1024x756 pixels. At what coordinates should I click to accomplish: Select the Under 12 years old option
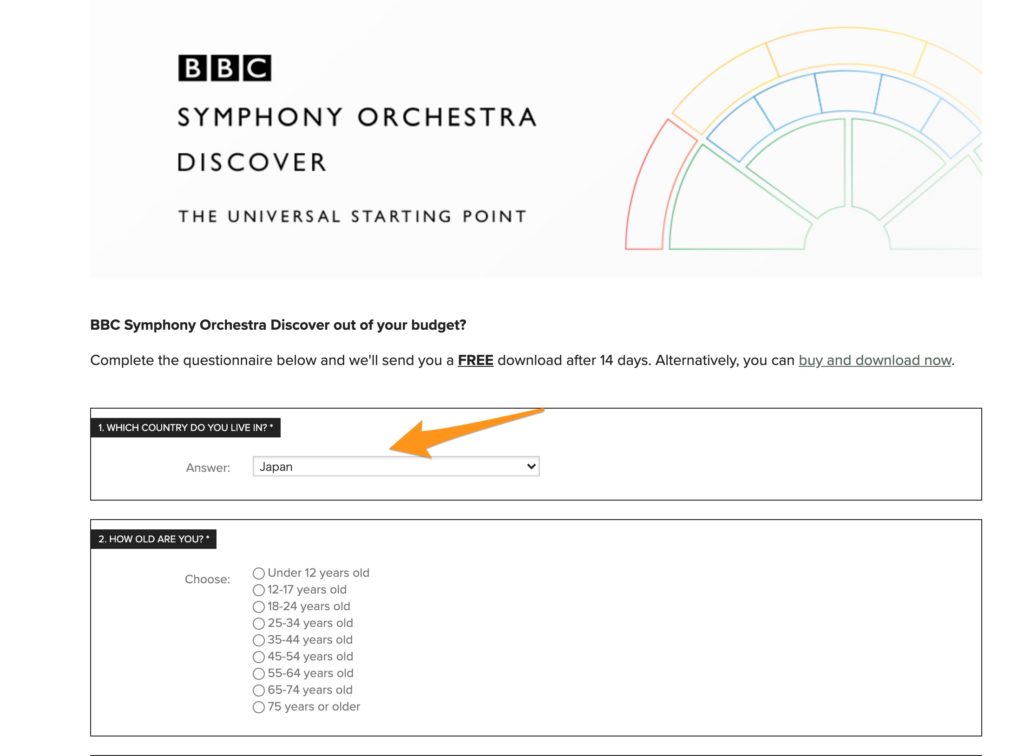point(259,573)
